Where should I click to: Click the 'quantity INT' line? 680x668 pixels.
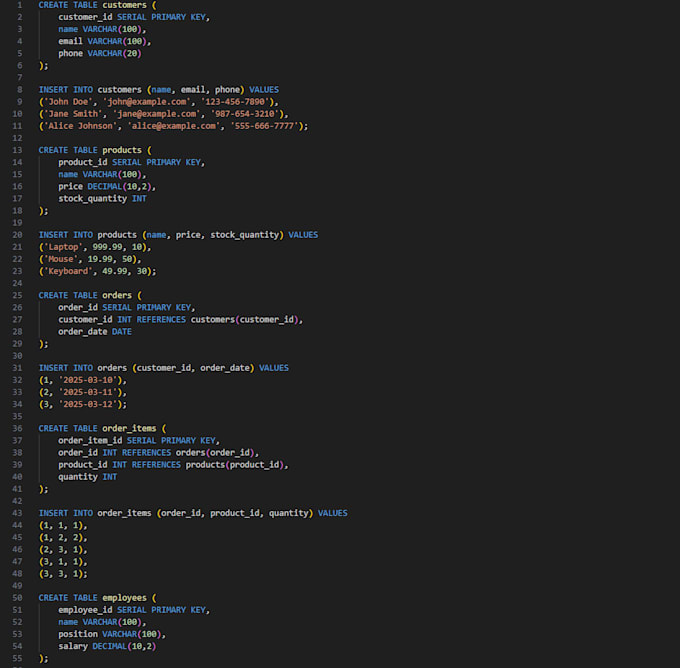pos(88,477)
